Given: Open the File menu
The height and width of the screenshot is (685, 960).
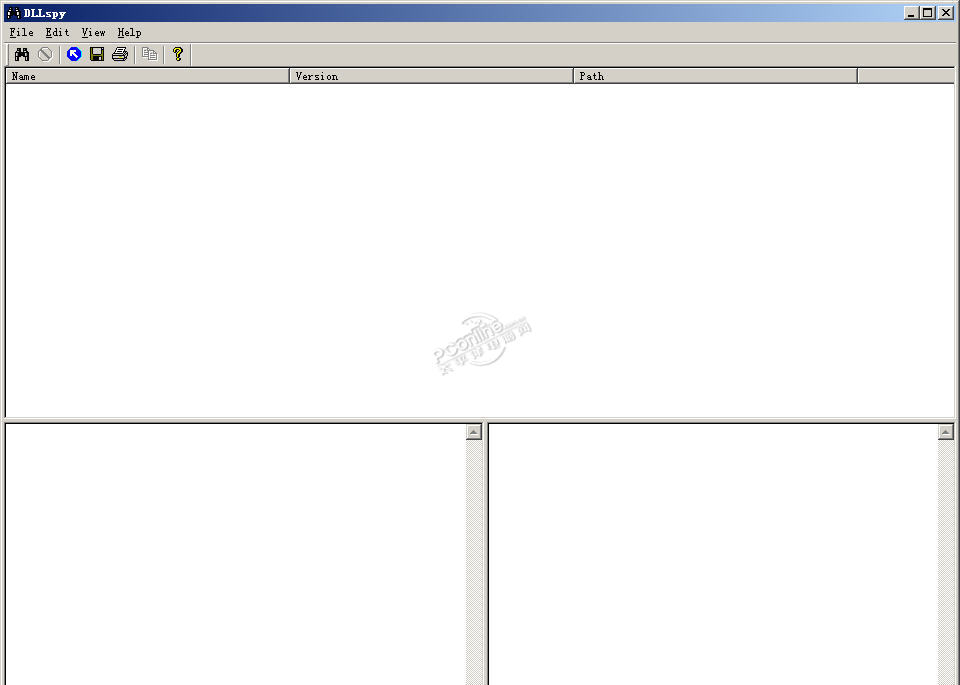Looking at the screenshot, I should pyautogui.click(x=21, y=32).
